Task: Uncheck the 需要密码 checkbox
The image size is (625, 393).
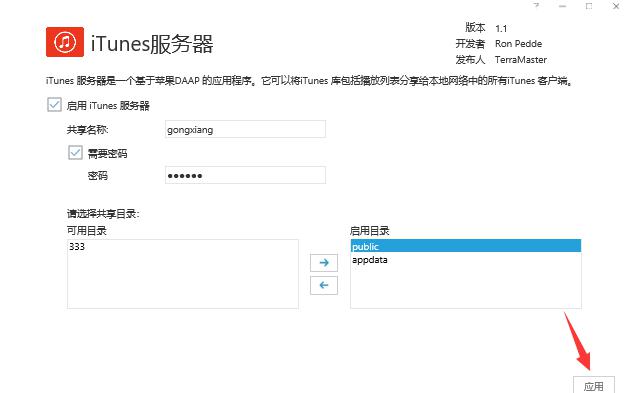Action: point(75,153)
